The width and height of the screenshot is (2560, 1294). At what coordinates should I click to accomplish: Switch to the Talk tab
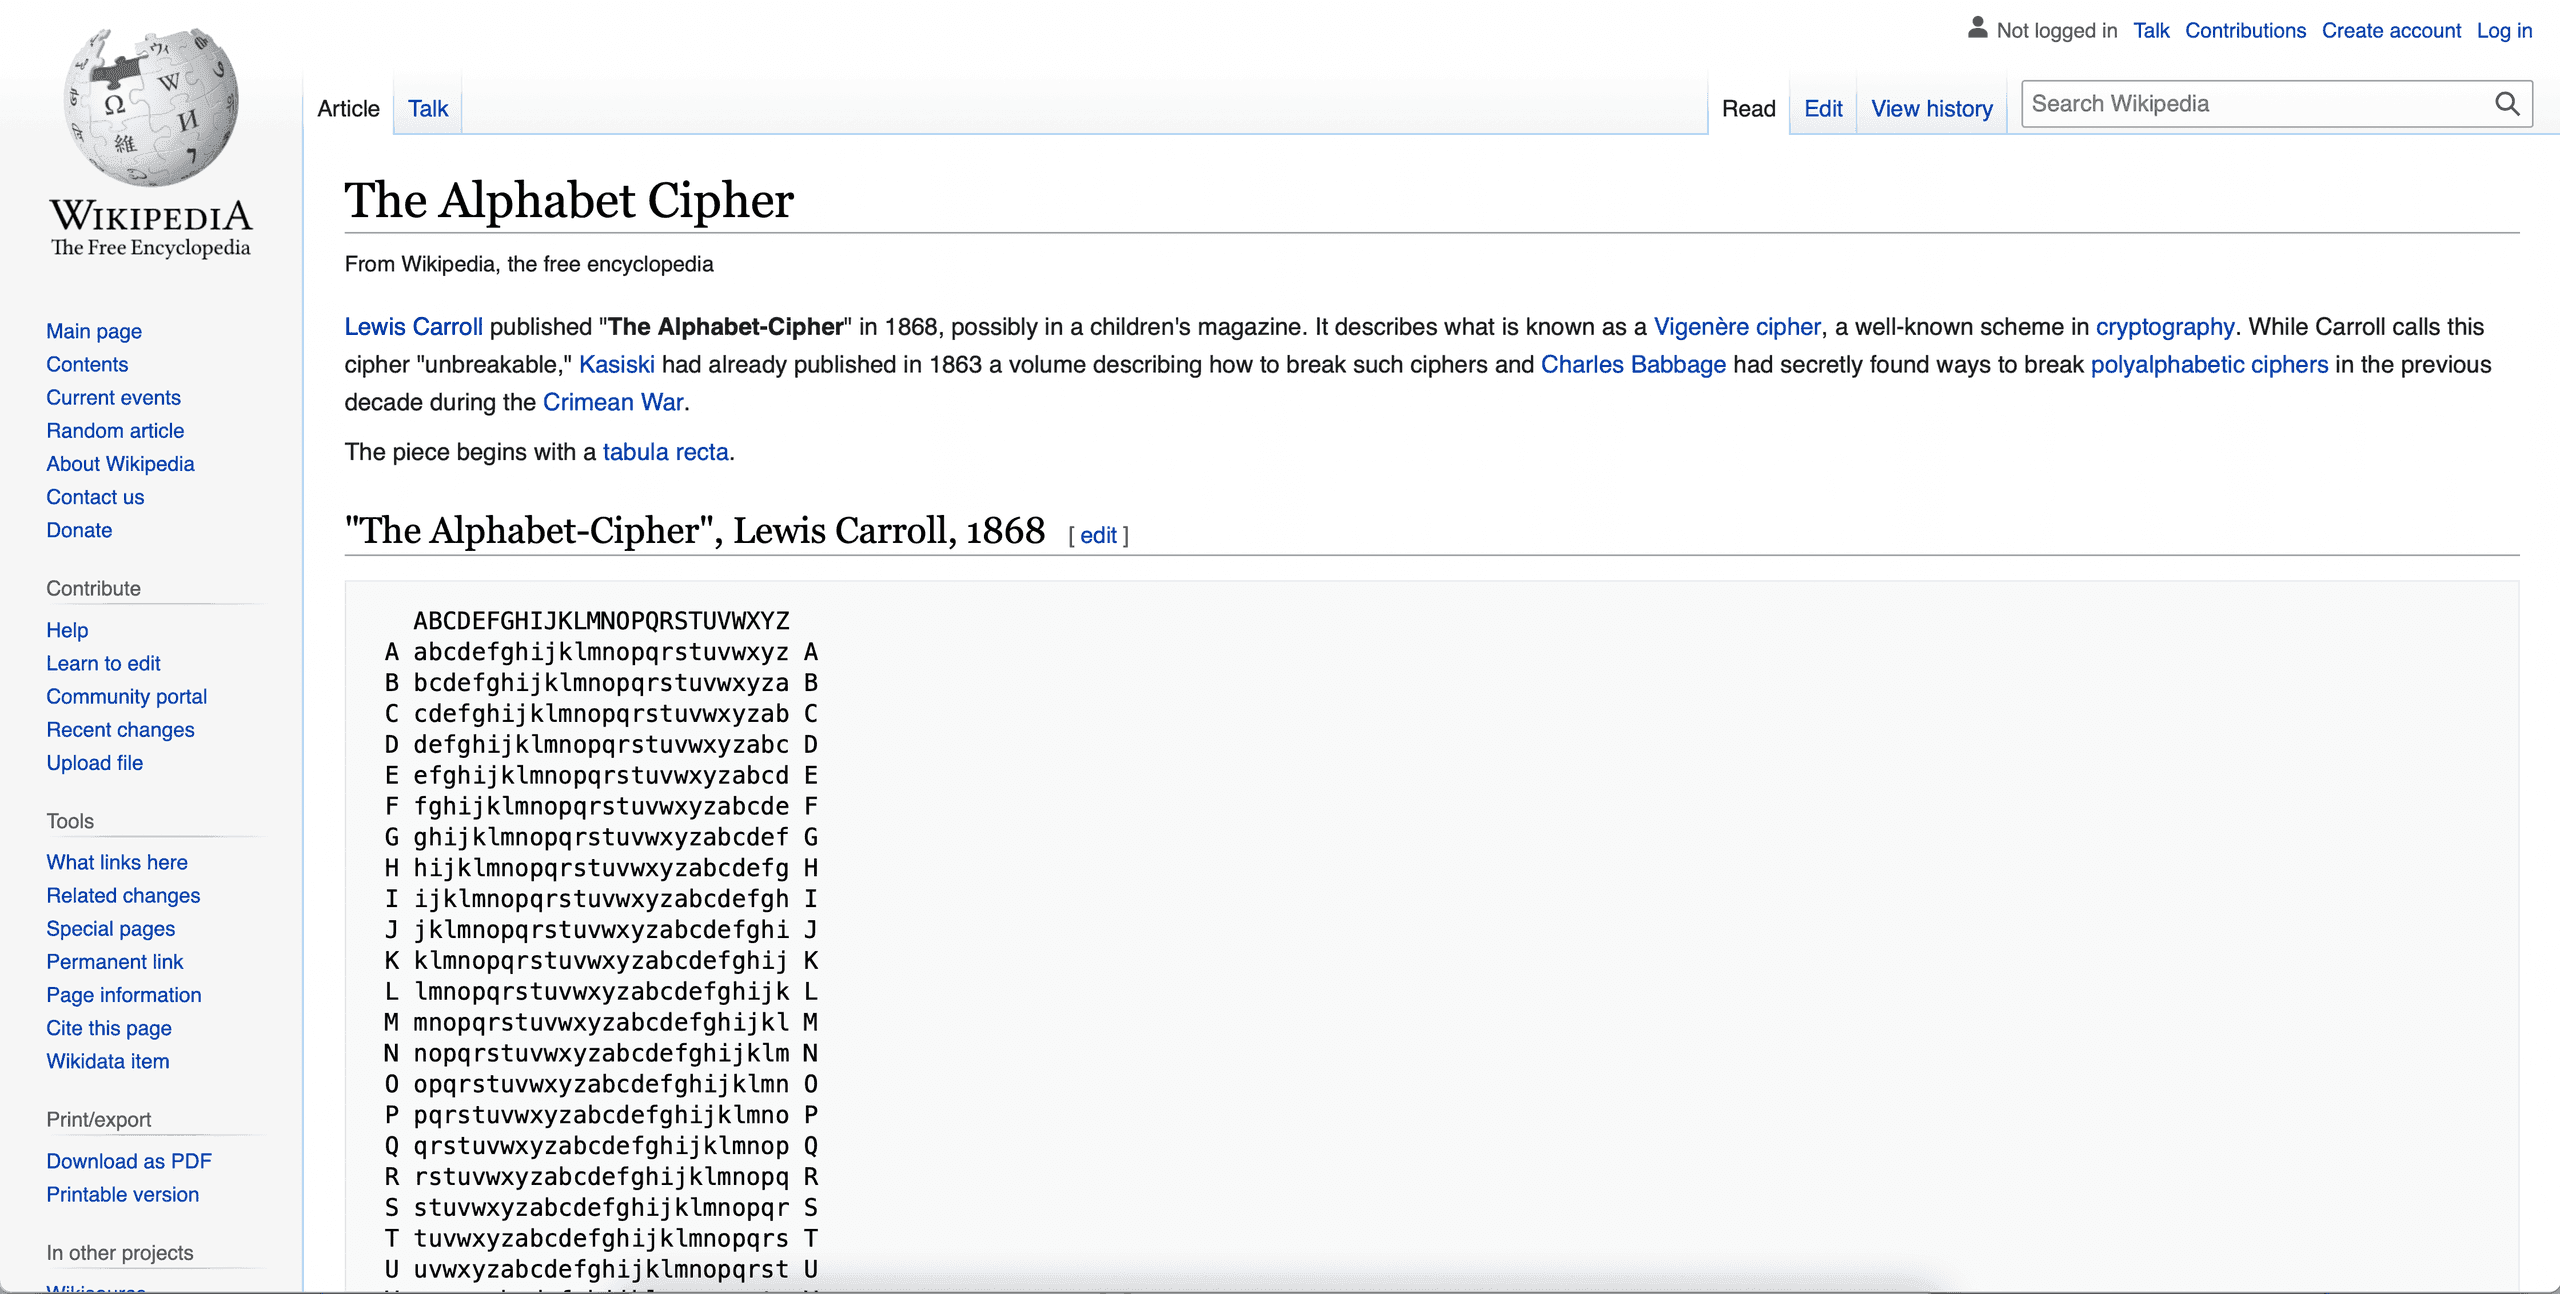(428, 108)
